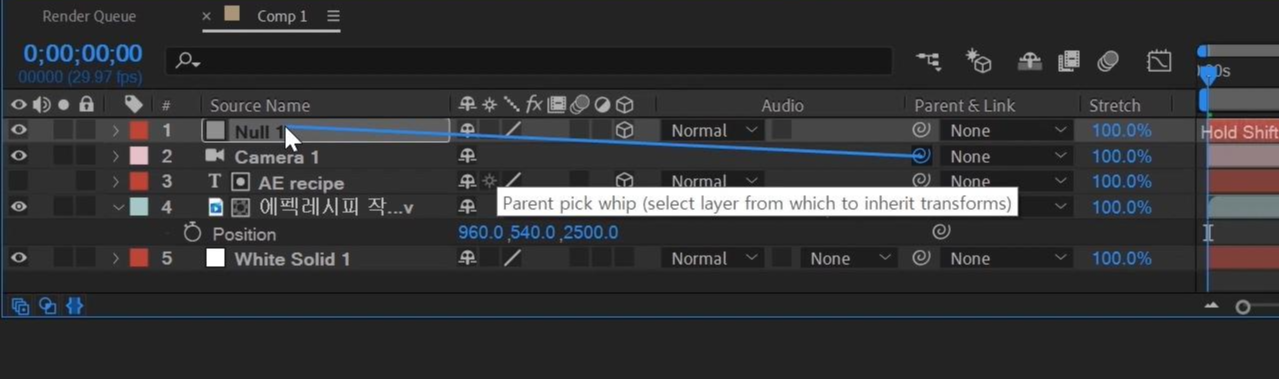Click the Shy layers hide switch icon

(x=1029, y=61)
